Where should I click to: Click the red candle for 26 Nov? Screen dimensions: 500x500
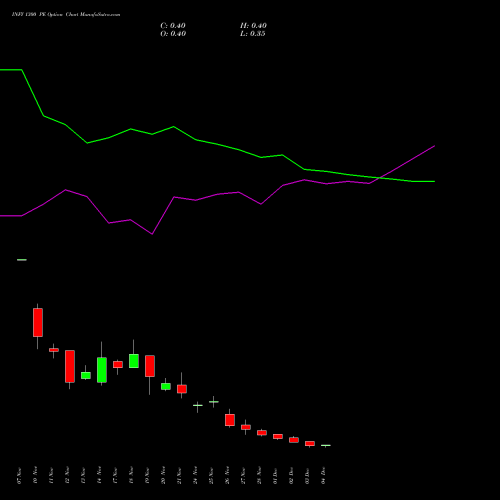click(230, 420)
